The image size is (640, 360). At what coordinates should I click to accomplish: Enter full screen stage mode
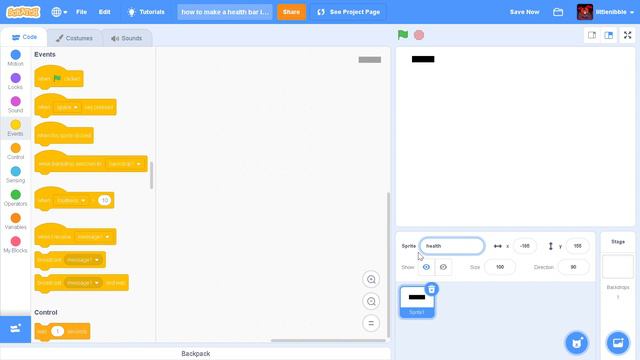pos(627,36)
